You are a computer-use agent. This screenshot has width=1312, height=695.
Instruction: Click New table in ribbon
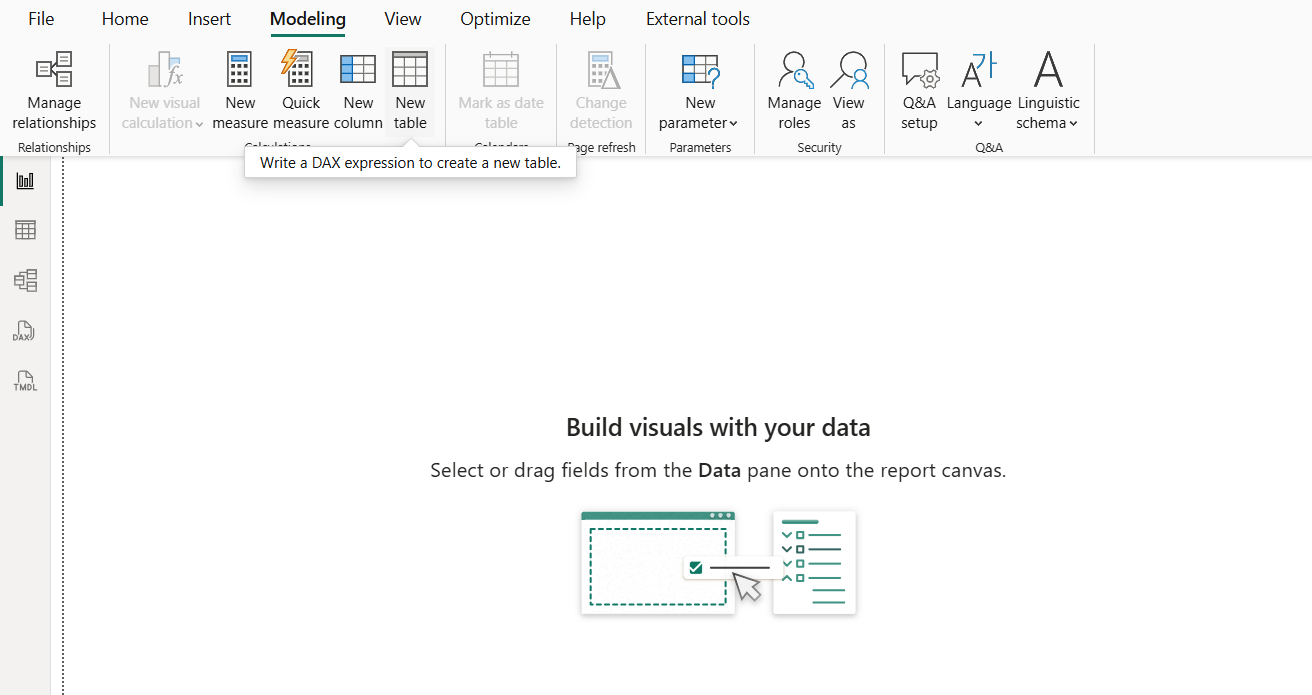pos(410,92)
